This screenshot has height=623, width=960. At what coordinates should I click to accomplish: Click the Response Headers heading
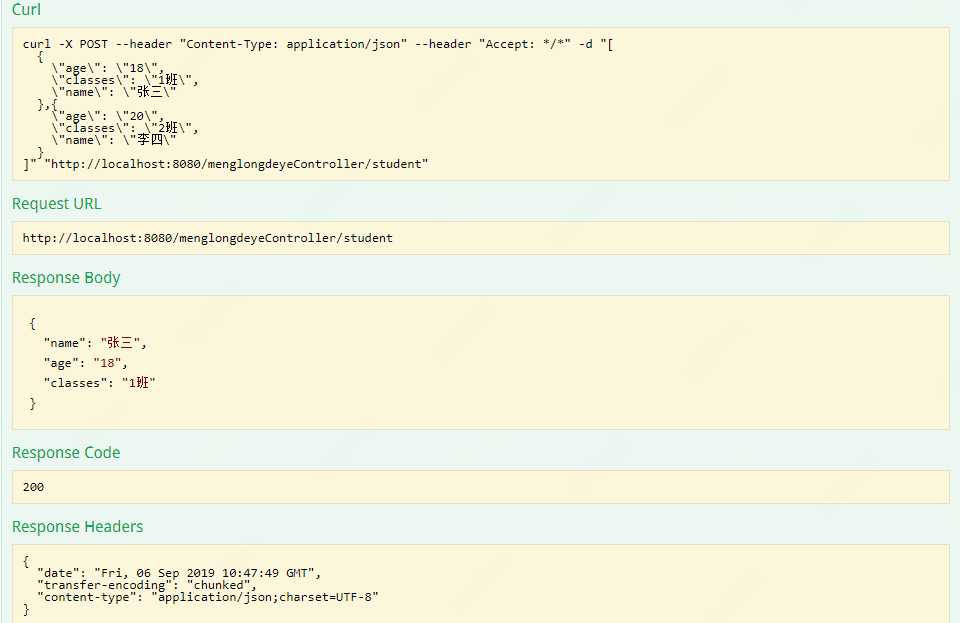(x=77, y=527)
